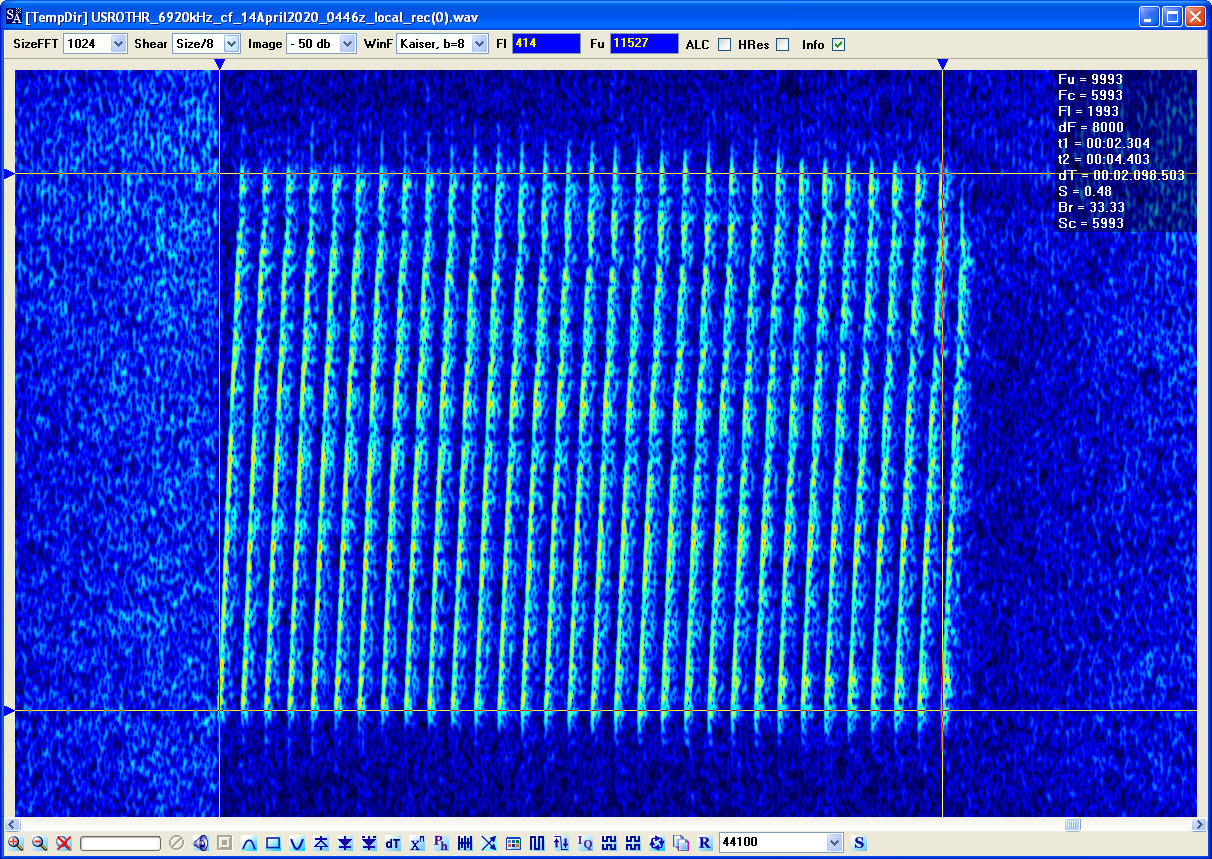Click the SA application icon in title bar
The image size is (1212, 859).
(x=14, y=16)
